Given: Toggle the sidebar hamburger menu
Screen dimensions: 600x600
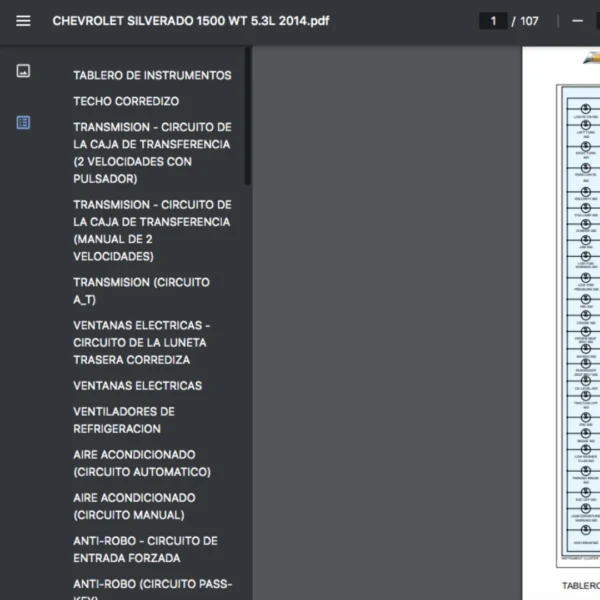Looking at the screenshot, I should click(23, 21).
